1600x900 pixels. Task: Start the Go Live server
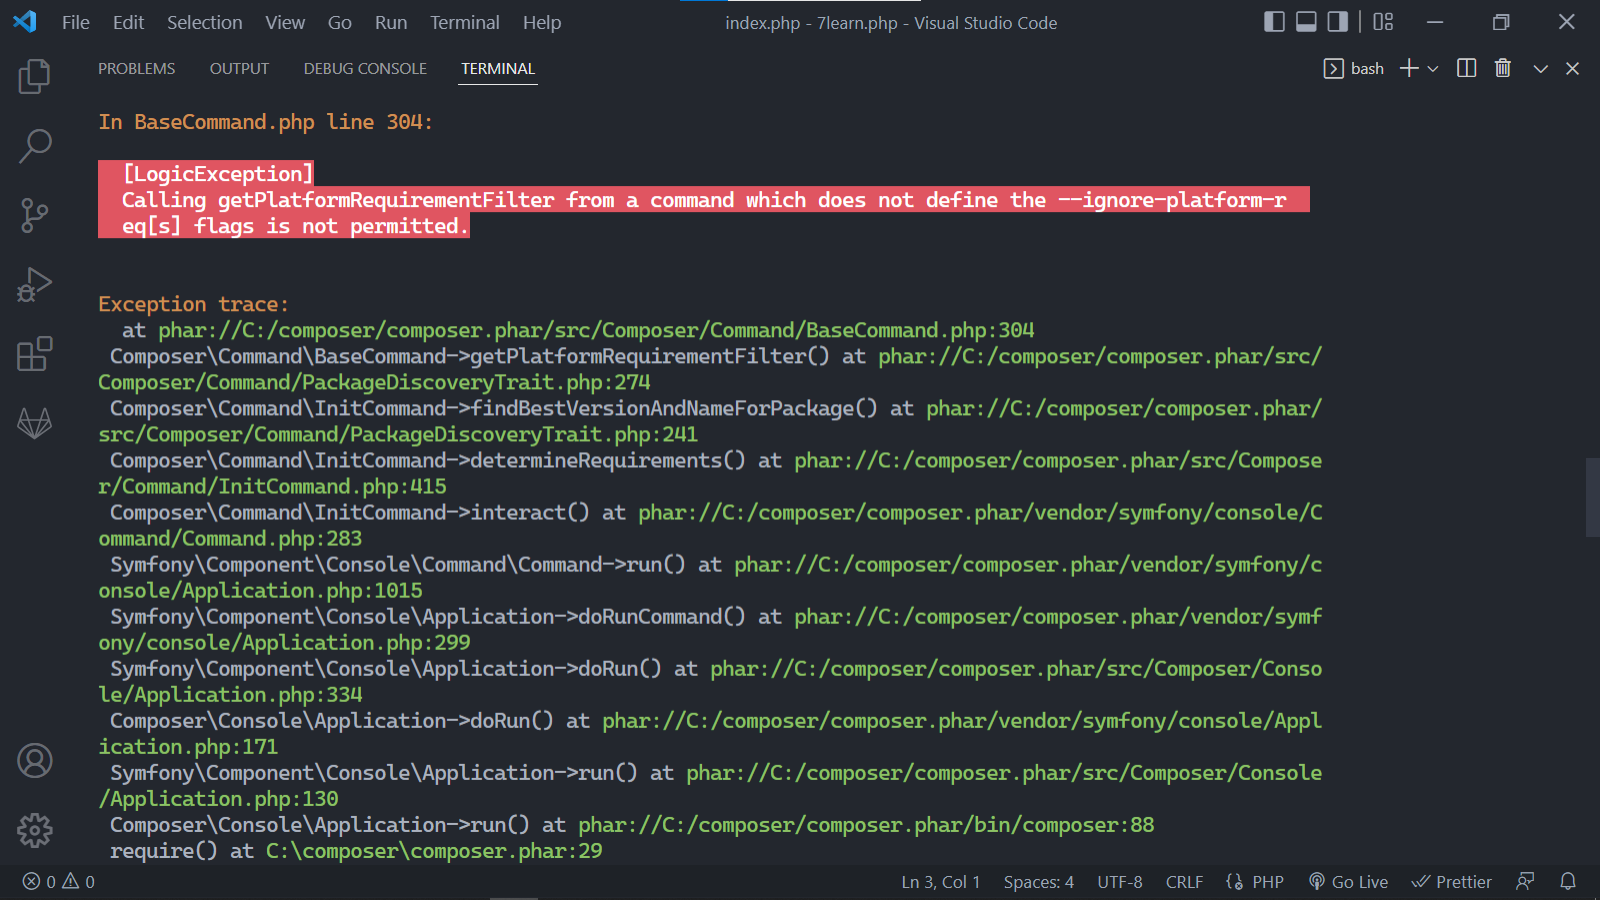tap(1348, 882)
